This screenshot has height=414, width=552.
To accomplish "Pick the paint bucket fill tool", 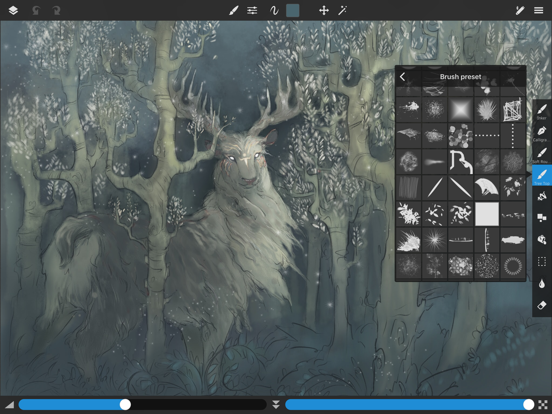I will [542, 240].
